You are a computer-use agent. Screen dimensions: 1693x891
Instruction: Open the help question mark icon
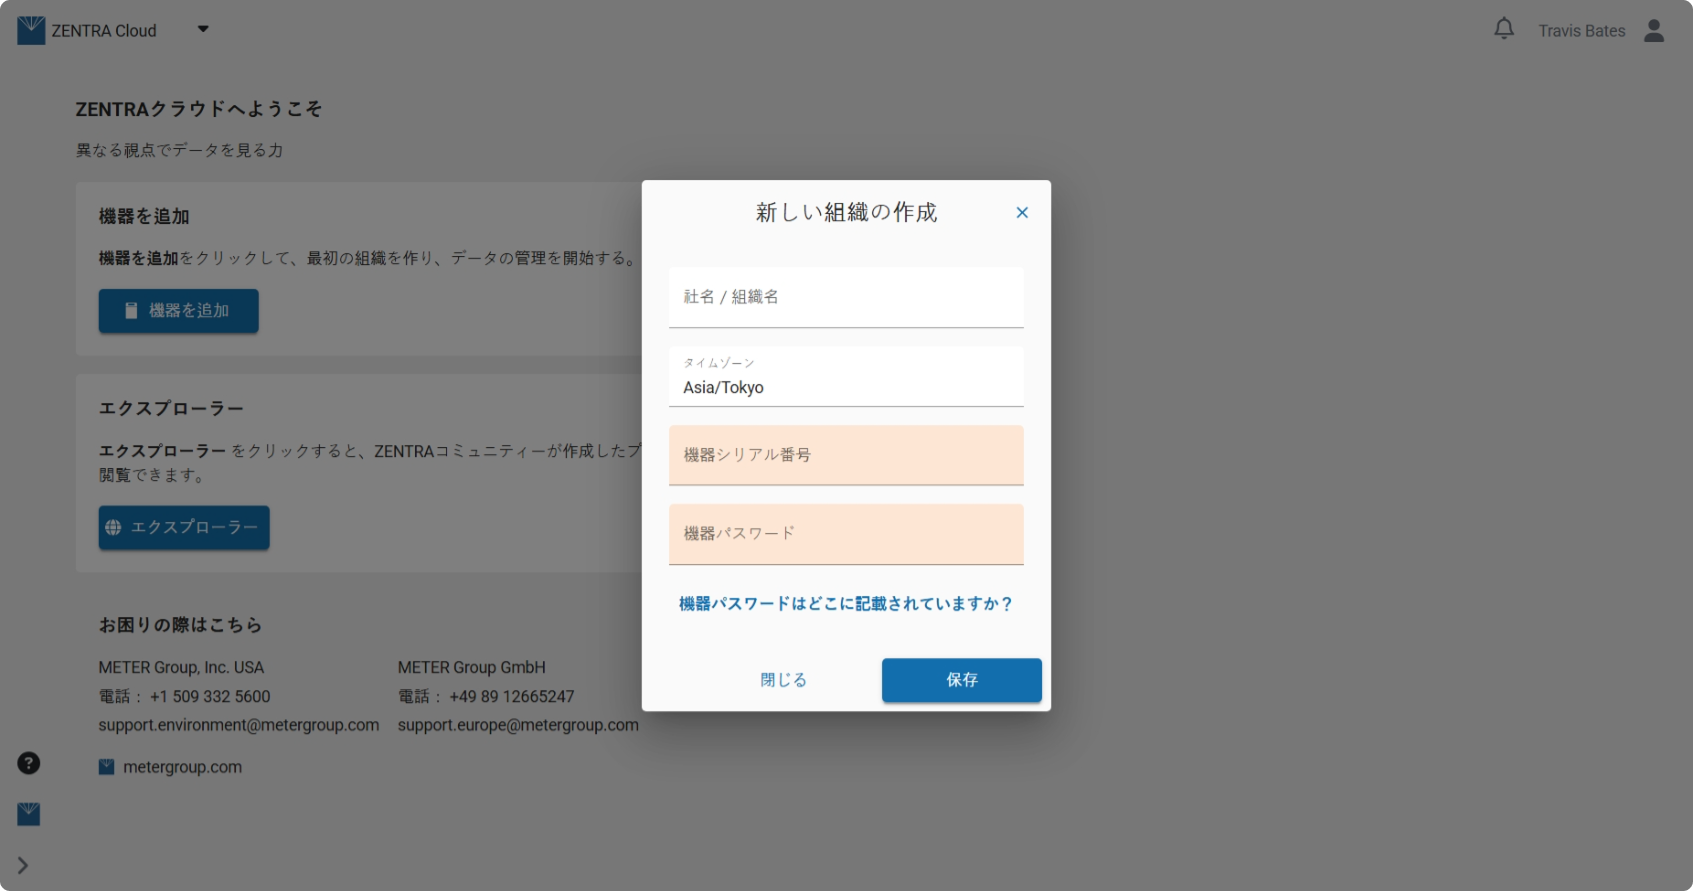[29, 764]
